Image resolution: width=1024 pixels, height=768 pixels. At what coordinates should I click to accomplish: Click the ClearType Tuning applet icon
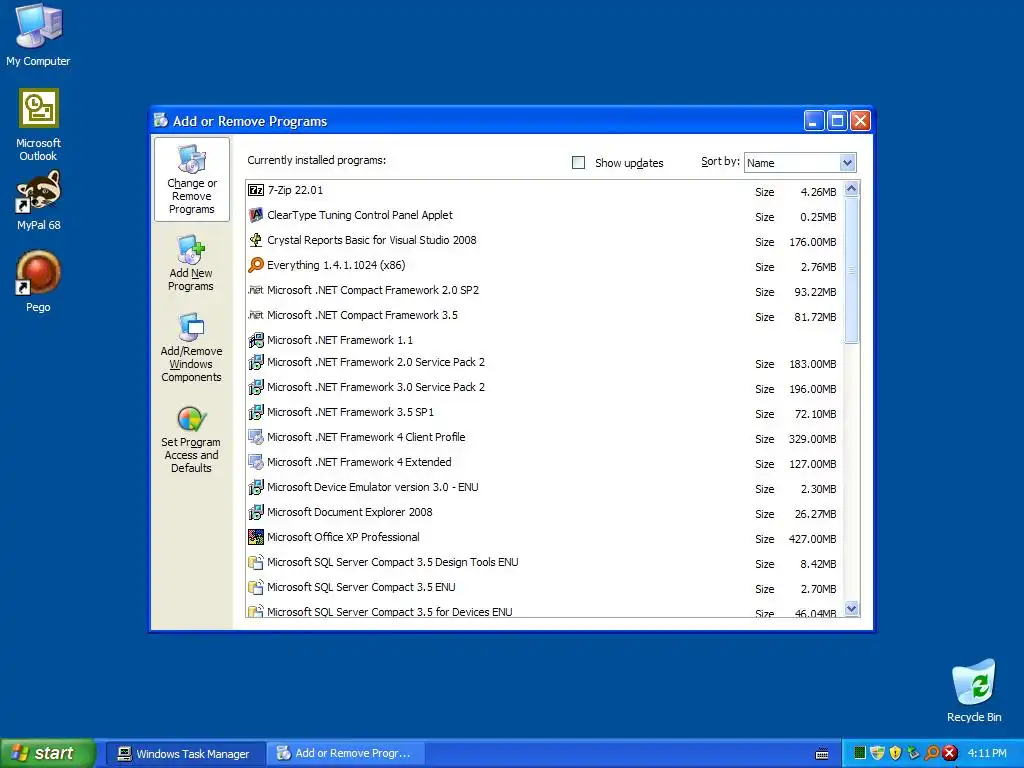click(256, 215)
